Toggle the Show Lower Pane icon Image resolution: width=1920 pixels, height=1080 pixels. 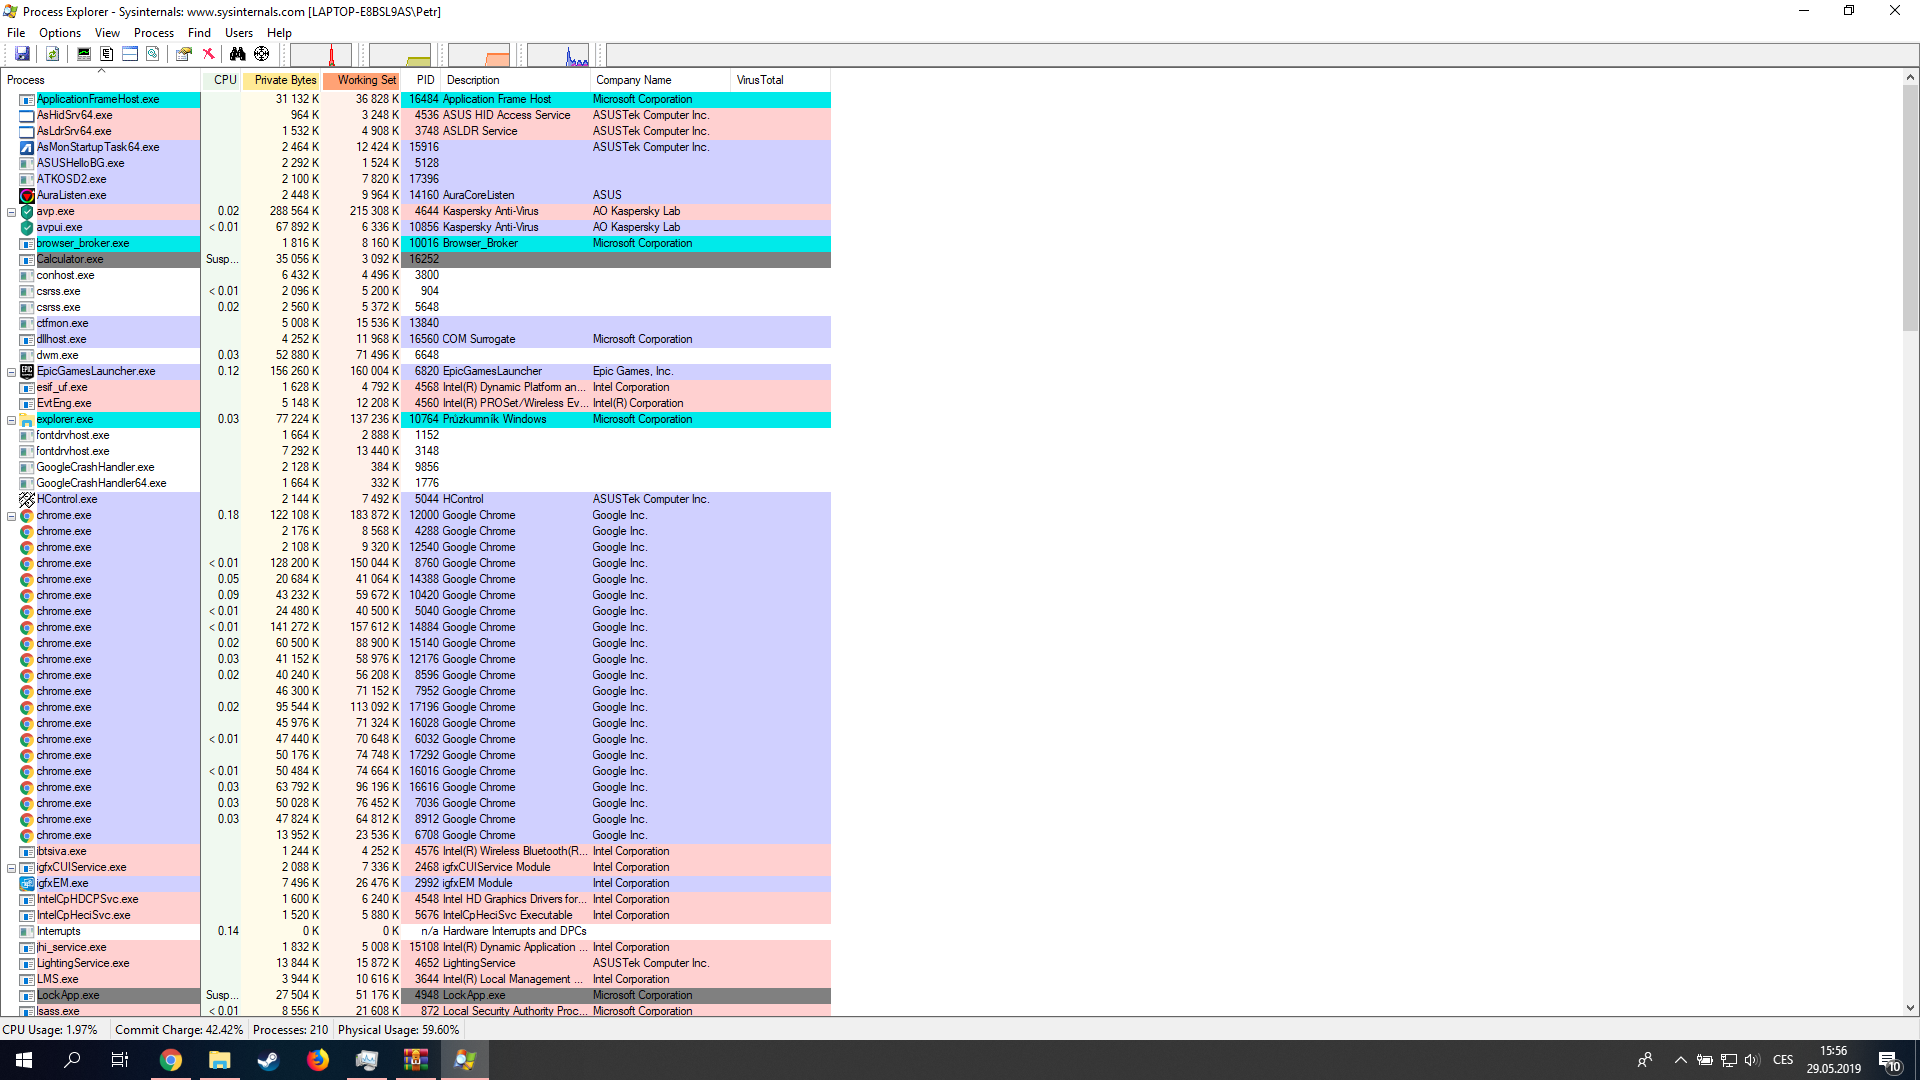(x=130, y=54)
